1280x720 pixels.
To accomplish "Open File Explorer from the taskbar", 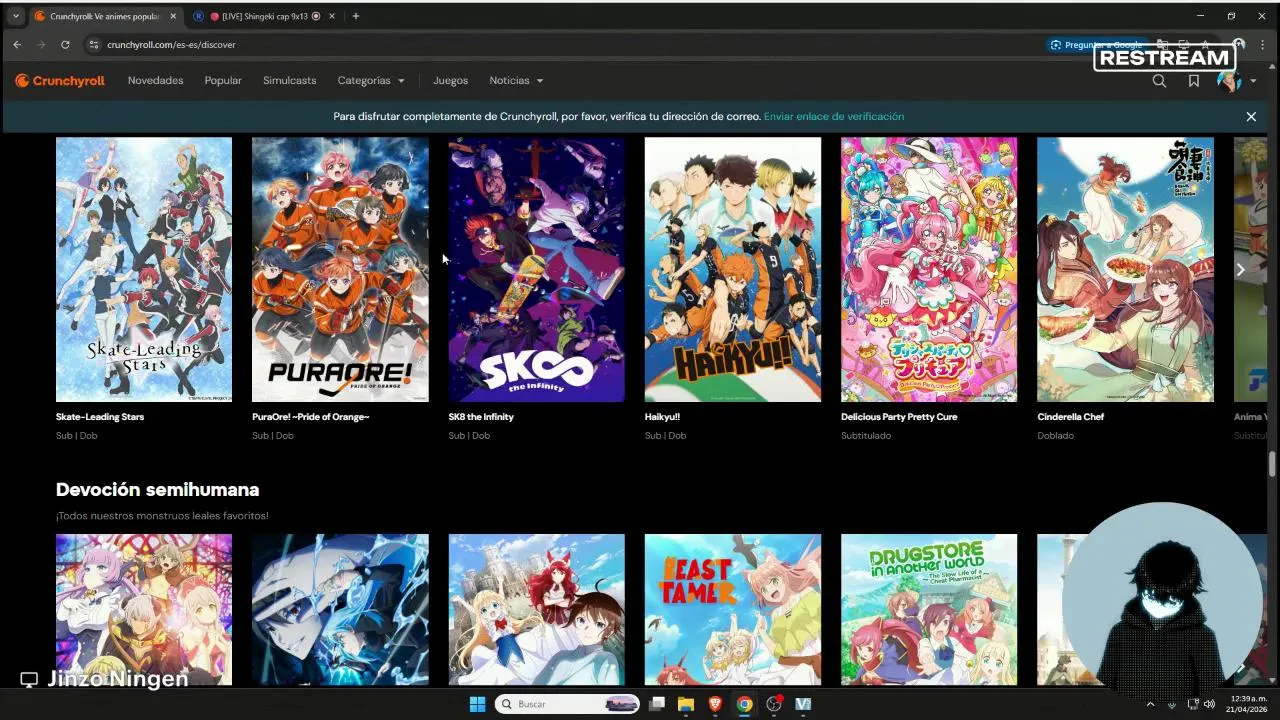I will pyautogui.click(x=686, y=704).
